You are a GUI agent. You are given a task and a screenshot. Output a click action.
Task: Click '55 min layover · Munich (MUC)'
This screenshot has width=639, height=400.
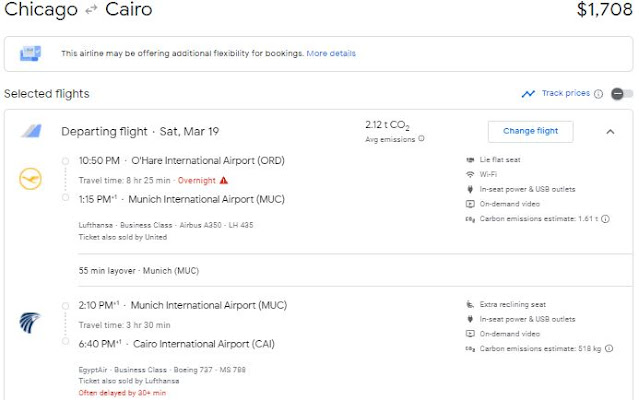click(139, 270)
